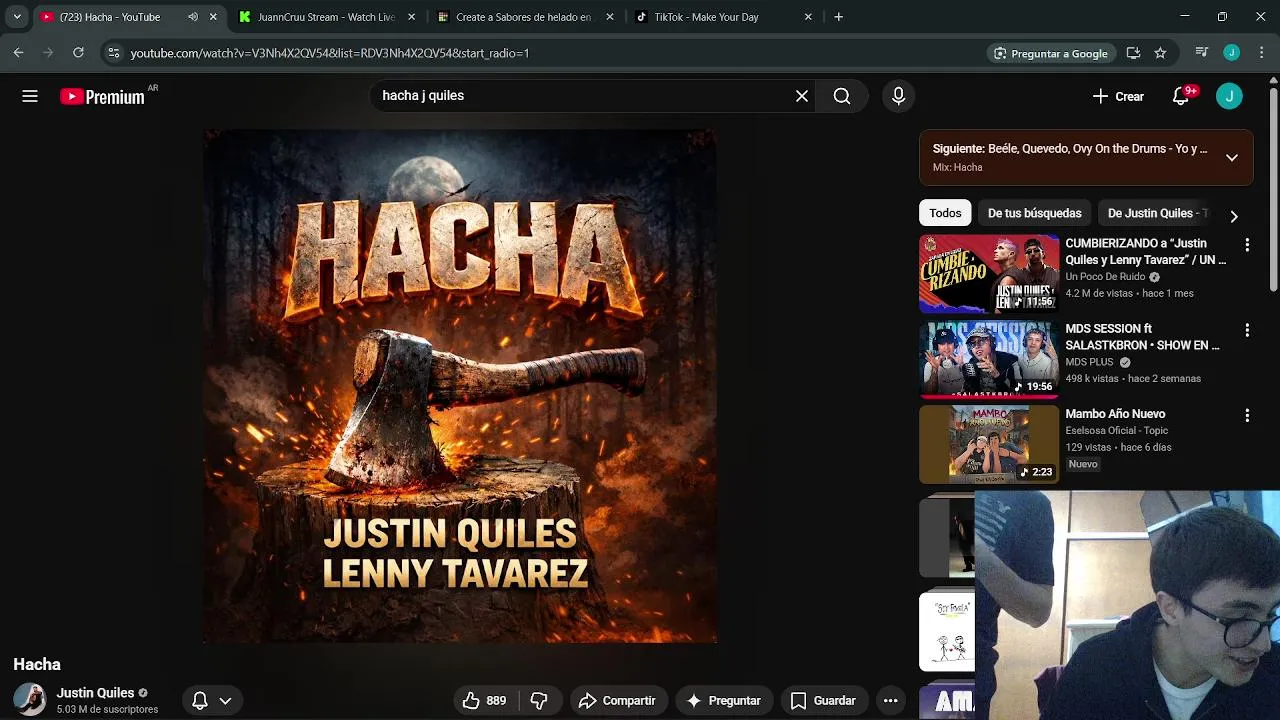The height and width of the screenshot is (720, 1280).
Task: Open more actions three-dot menu
Action: [890, 701]
